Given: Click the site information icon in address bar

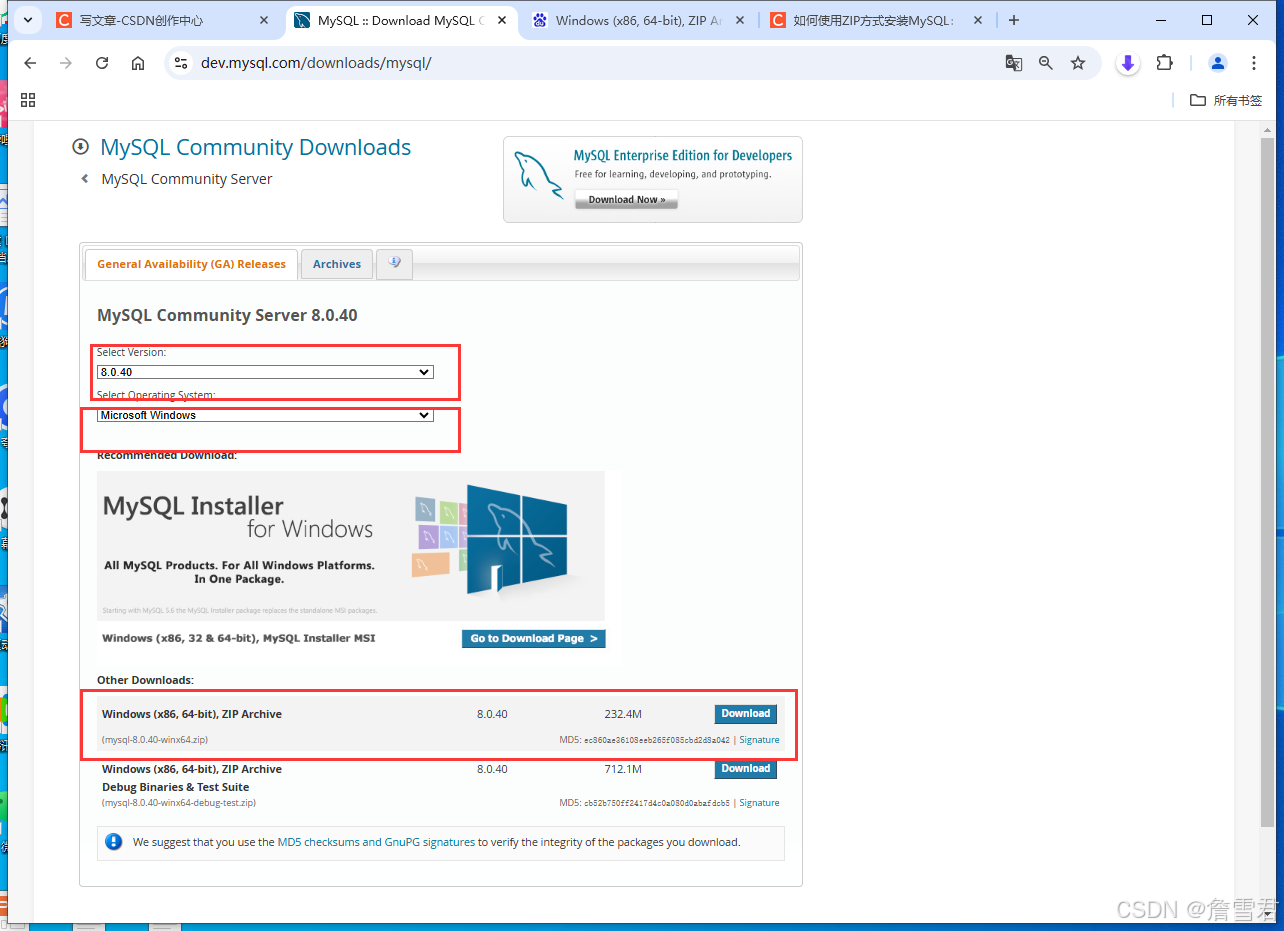Looking at the screenshot, I should coord(181,63).
